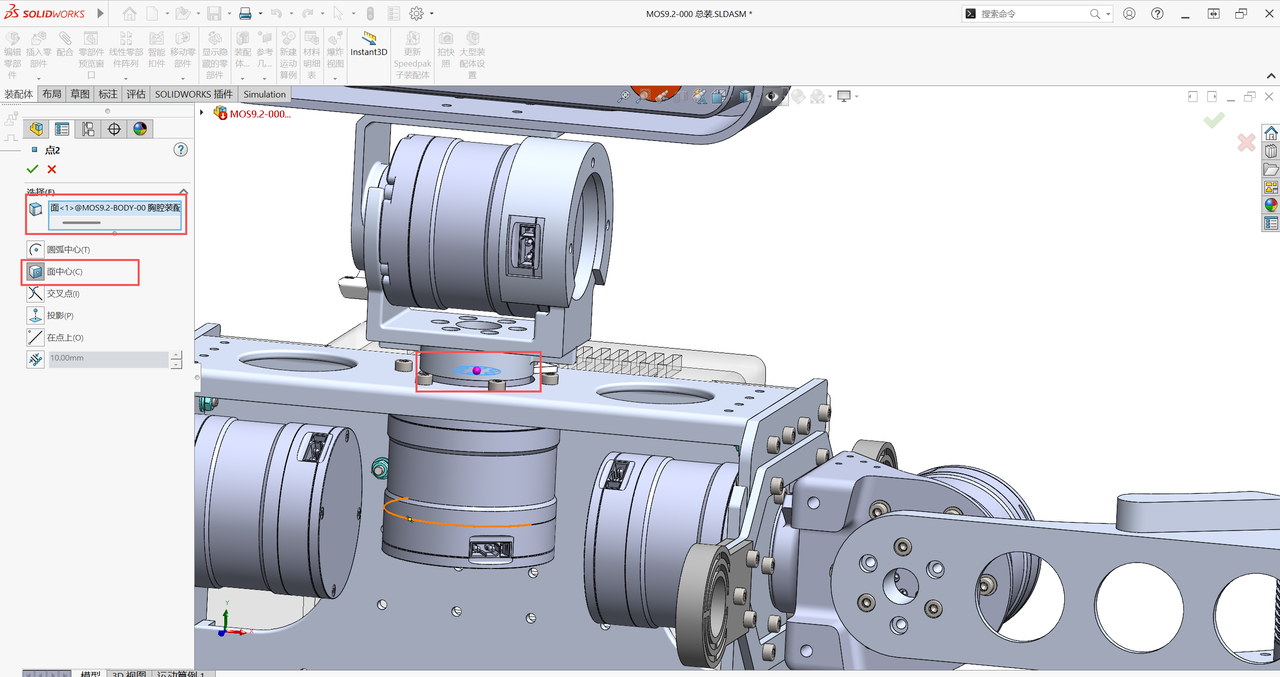Open the SOLIDWORKS 插件 tab
The width and height of the screenshot is (1280, 677).
tap(194, 94)
